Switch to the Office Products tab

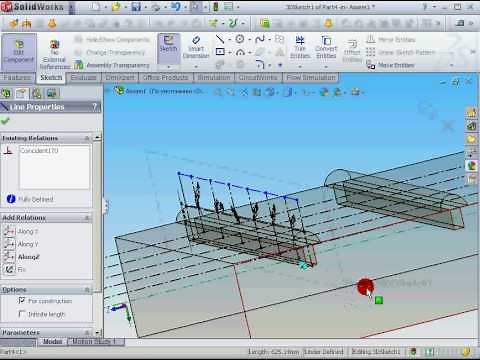[x=165, y=77]
